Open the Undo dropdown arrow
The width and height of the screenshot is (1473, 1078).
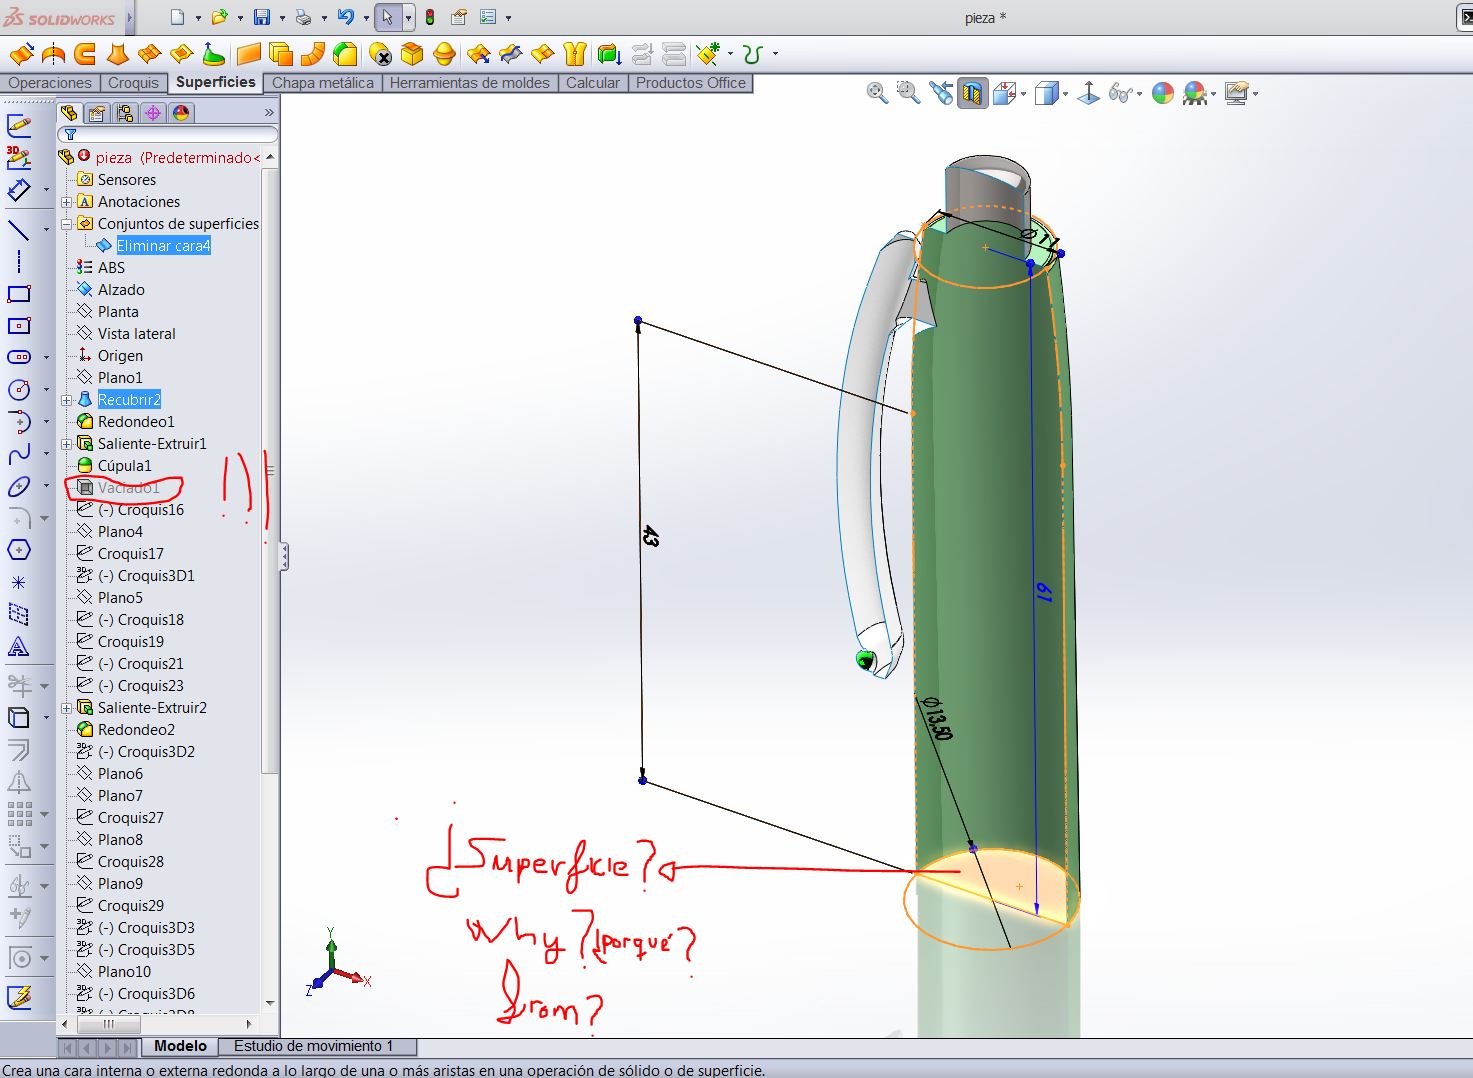tap(365, 17)
